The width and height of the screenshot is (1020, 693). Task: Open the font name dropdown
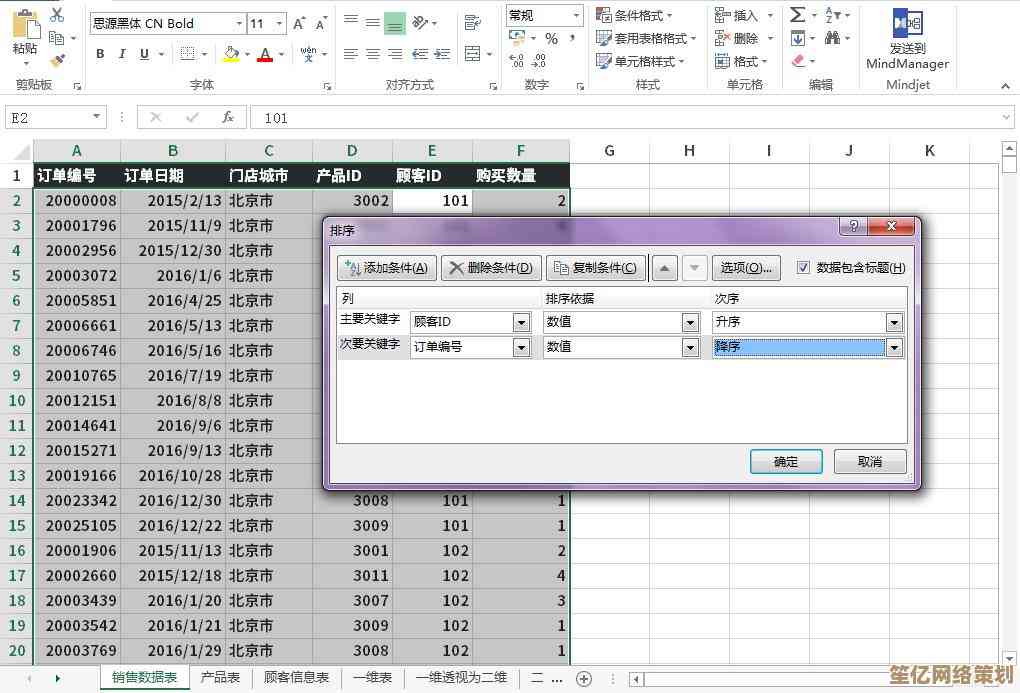click(x=239, y=23)
